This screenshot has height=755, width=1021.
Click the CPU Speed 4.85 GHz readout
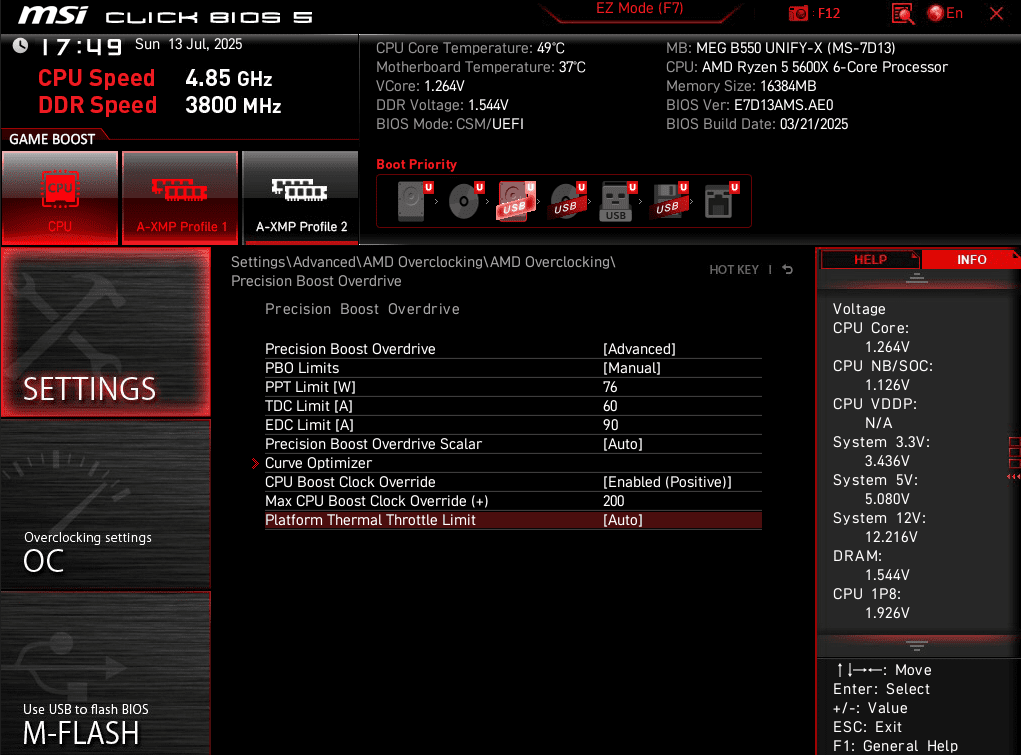click(155, 78)
